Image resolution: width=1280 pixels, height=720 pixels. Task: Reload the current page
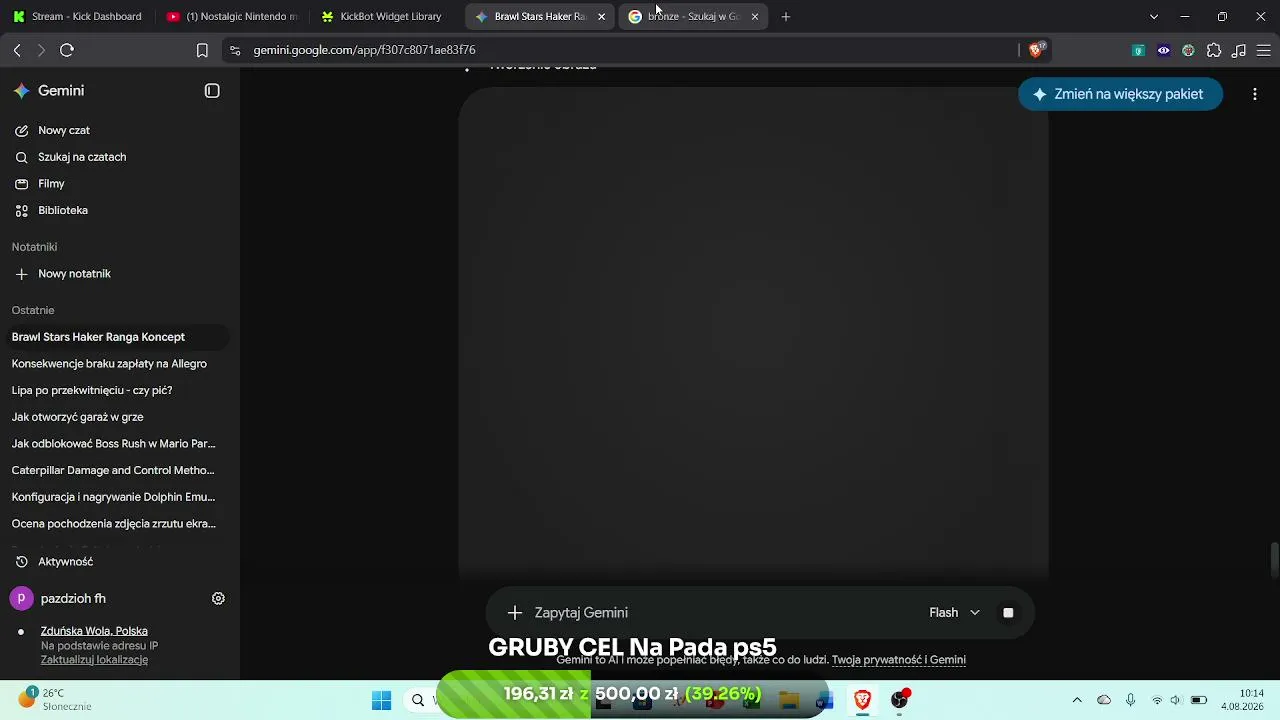[67, 50]
